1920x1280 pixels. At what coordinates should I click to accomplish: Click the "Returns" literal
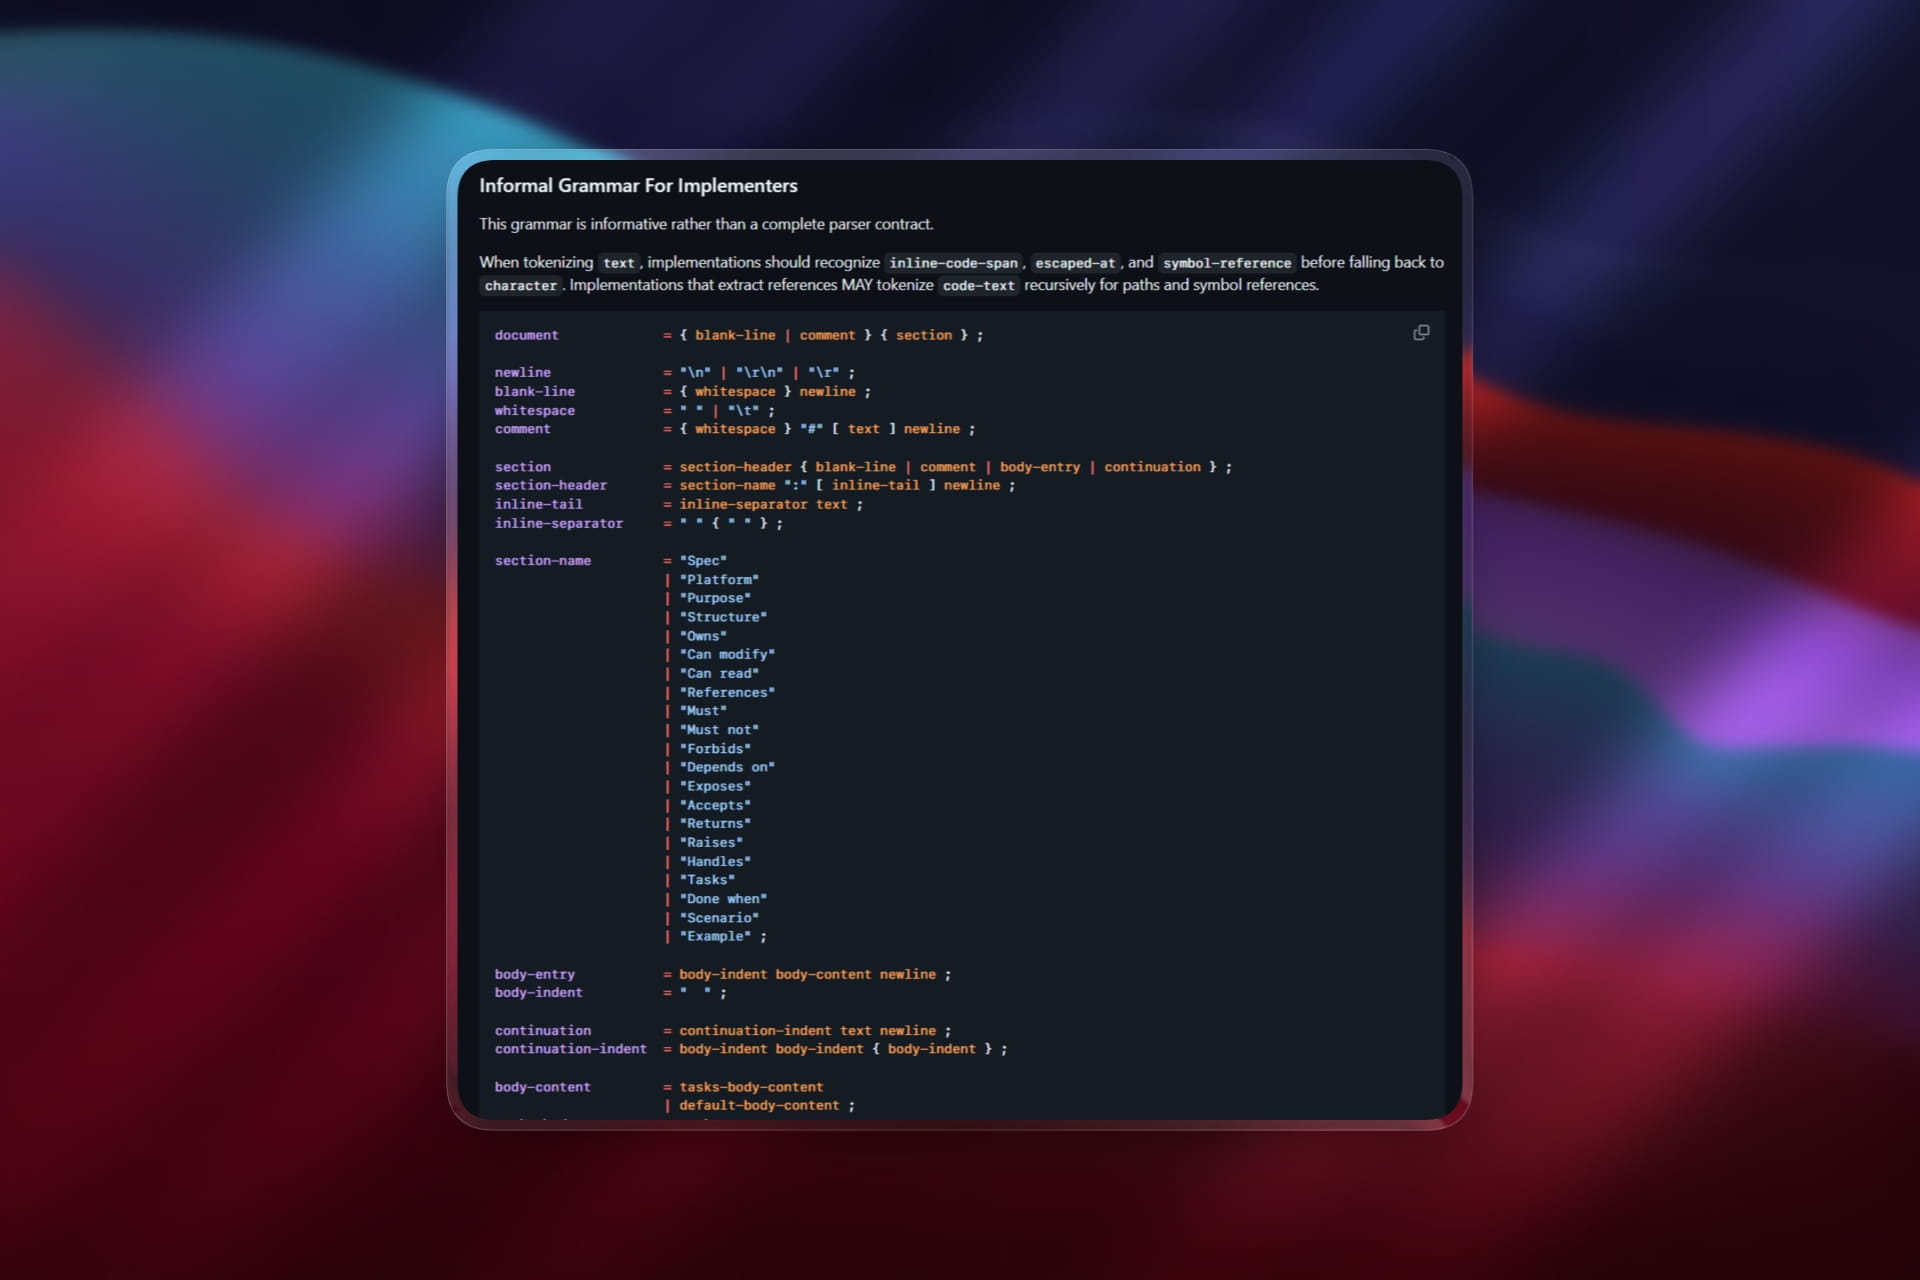[x=715, y=824]
